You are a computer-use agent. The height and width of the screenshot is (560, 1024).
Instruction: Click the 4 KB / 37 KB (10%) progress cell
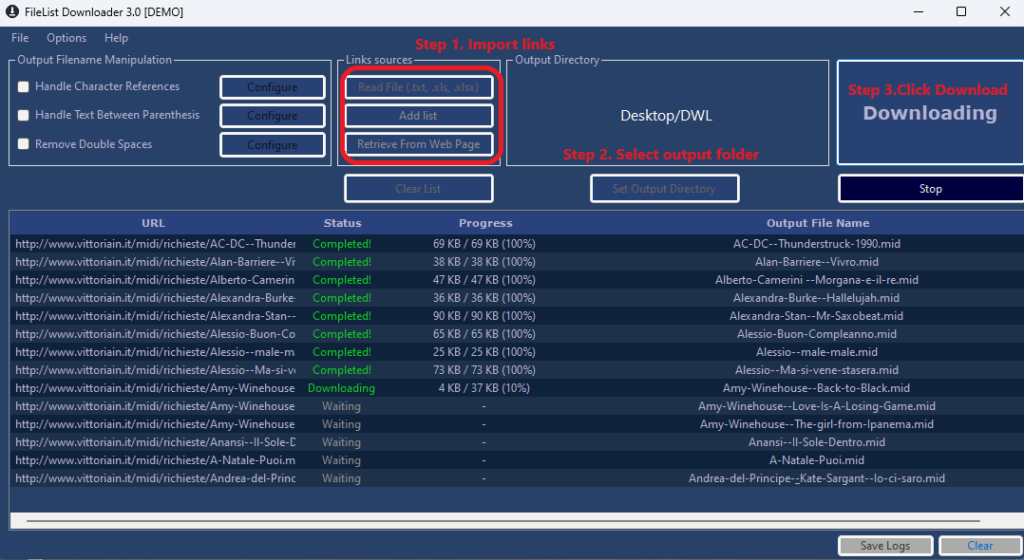tap(484, 388)
